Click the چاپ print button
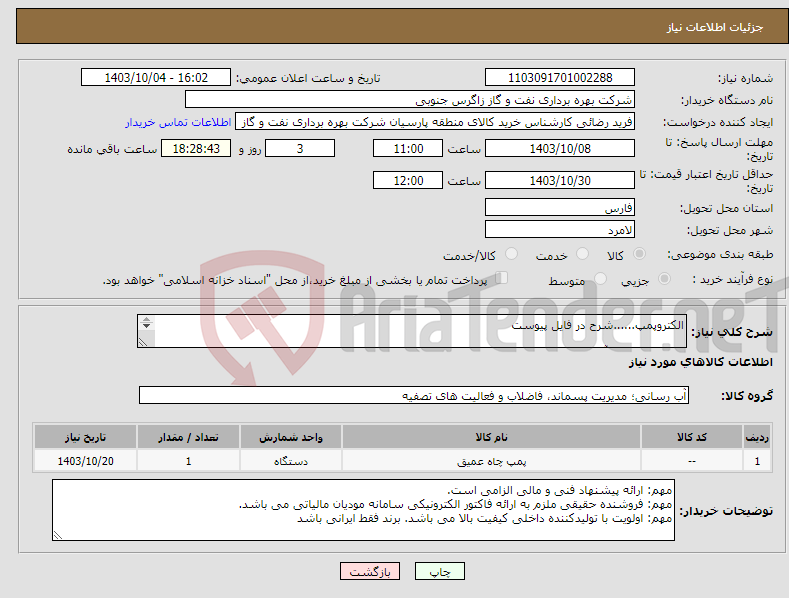 coord(439,571)
